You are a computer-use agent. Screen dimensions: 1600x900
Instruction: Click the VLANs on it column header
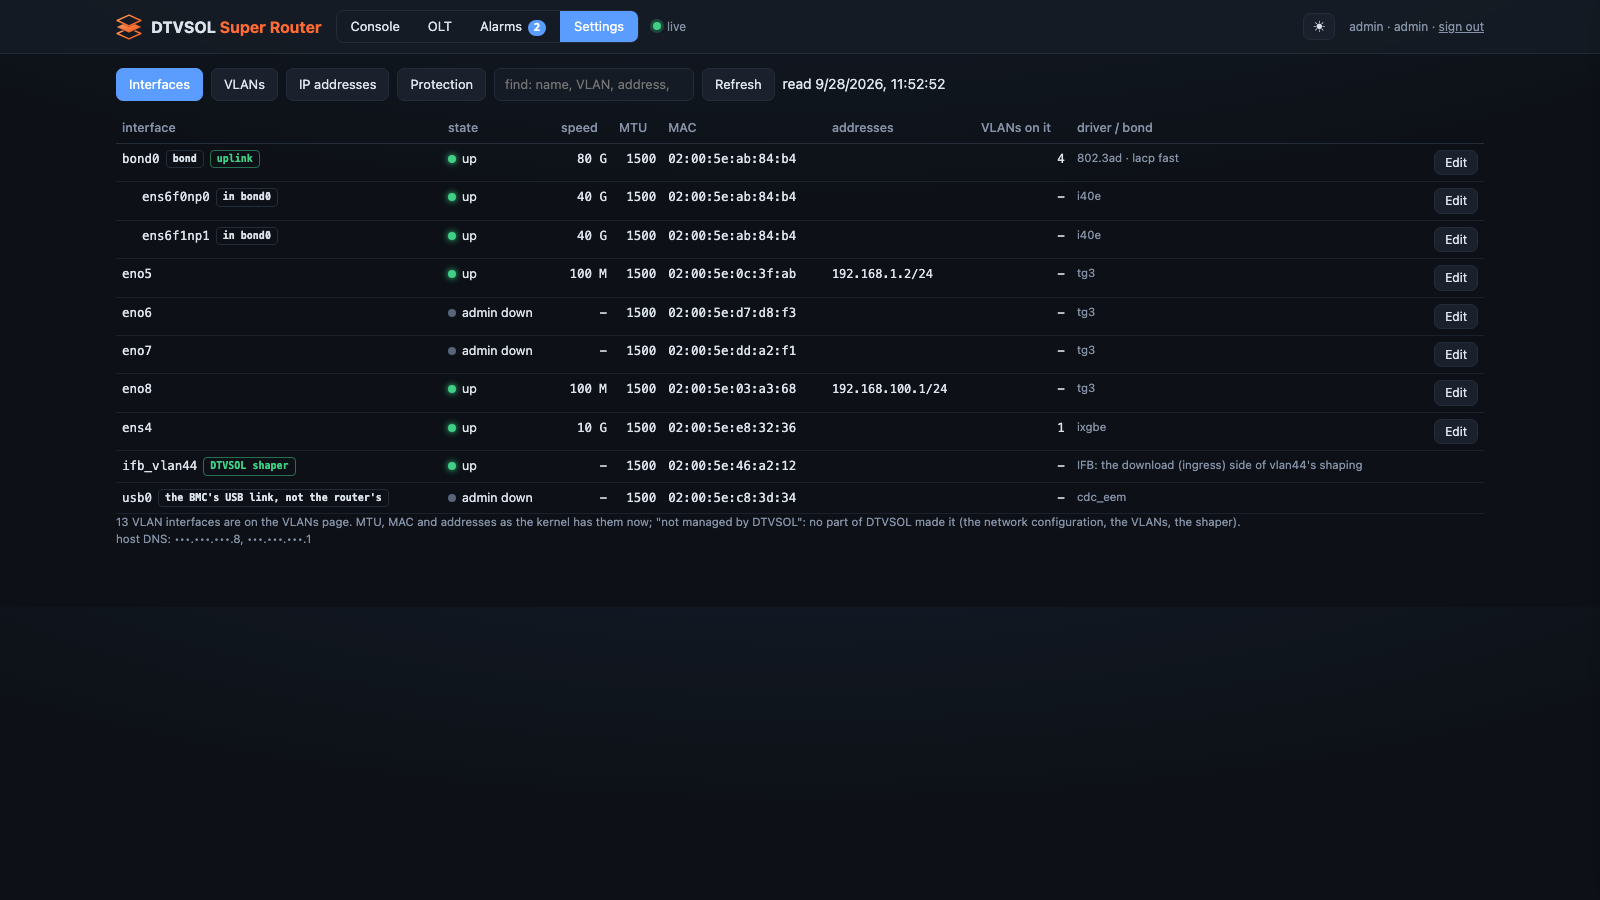point(1016,128)
